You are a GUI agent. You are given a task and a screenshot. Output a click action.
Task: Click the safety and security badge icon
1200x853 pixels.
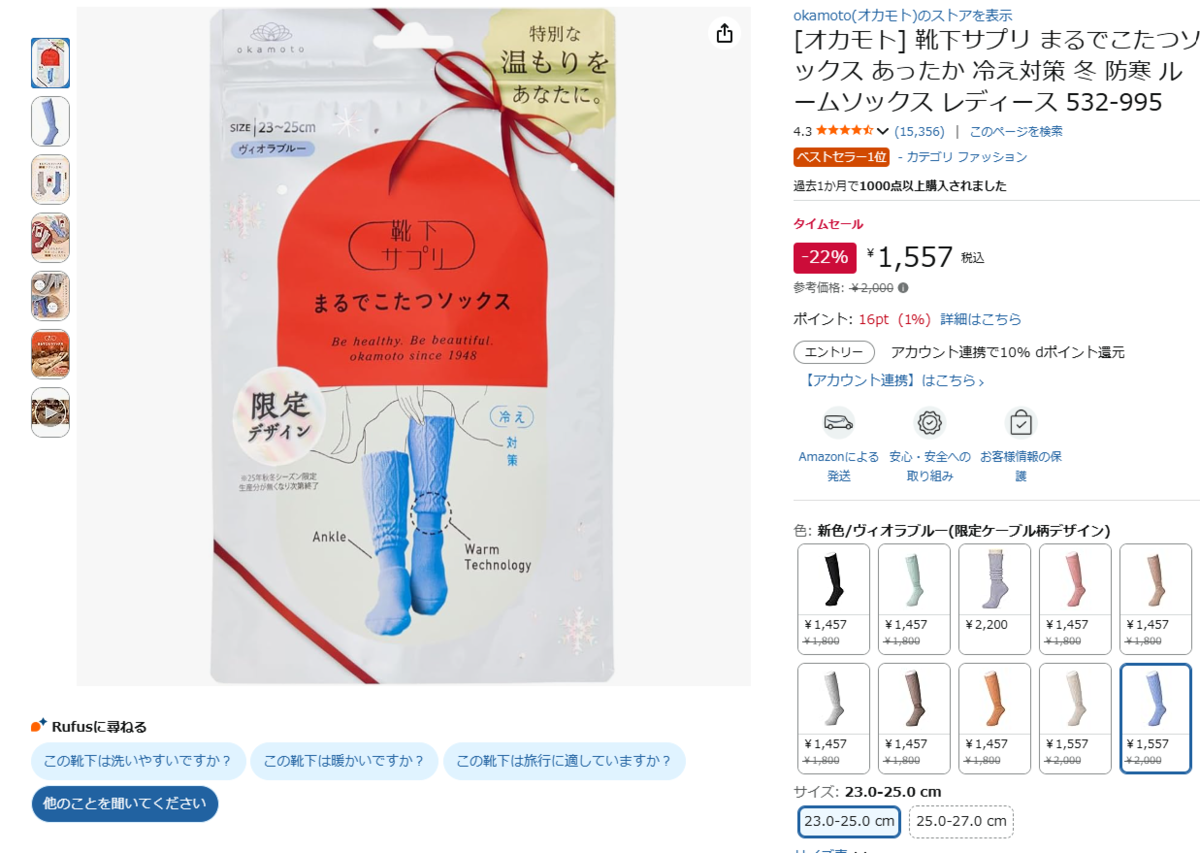click(930, 422)
